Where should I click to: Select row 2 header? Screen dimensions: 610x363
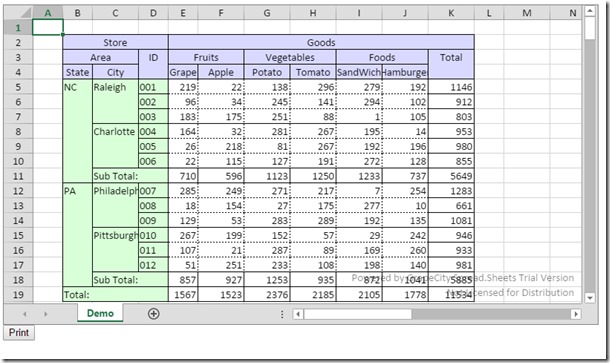click(18, 42)
